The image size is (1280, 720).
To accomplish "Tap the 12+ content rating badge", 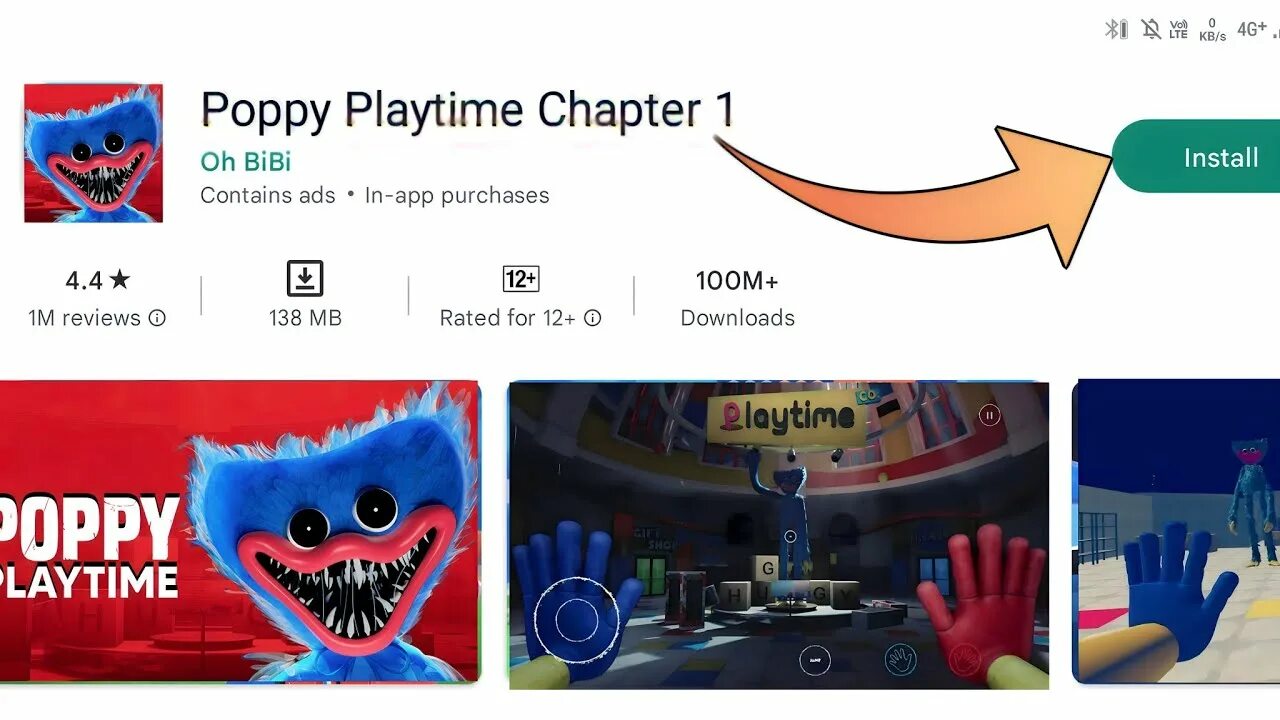I will (521, 279).
